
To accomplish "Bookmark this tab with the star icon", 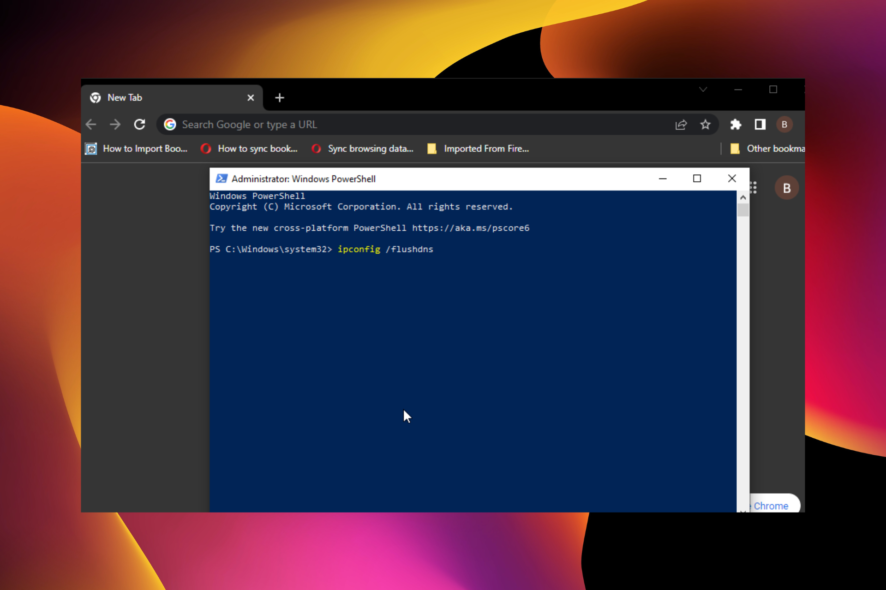I will [705, 124].
